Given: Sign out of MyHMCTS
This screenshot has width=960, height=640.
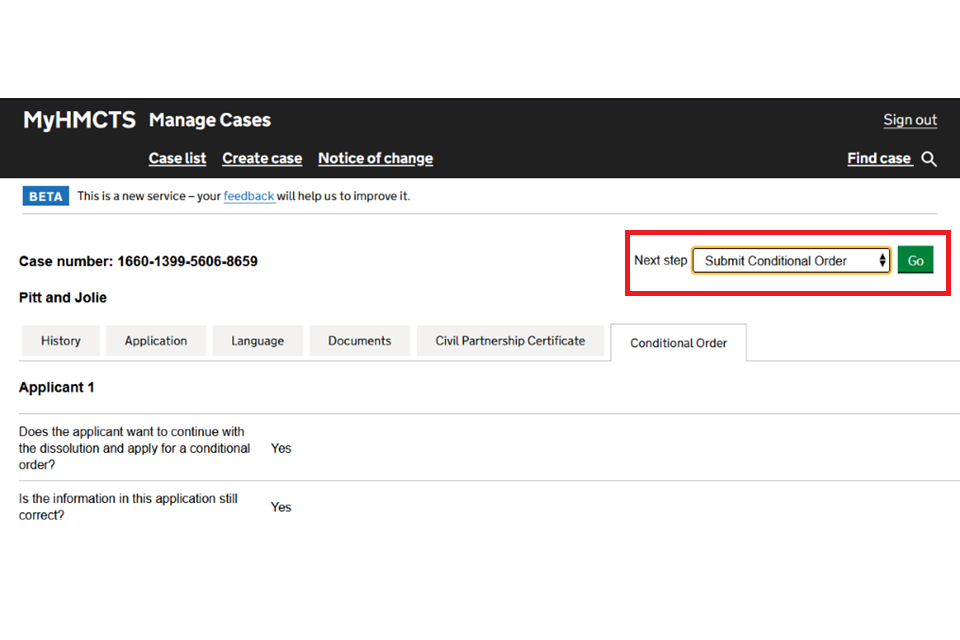Looking at the screenshot, I should 910,120.
